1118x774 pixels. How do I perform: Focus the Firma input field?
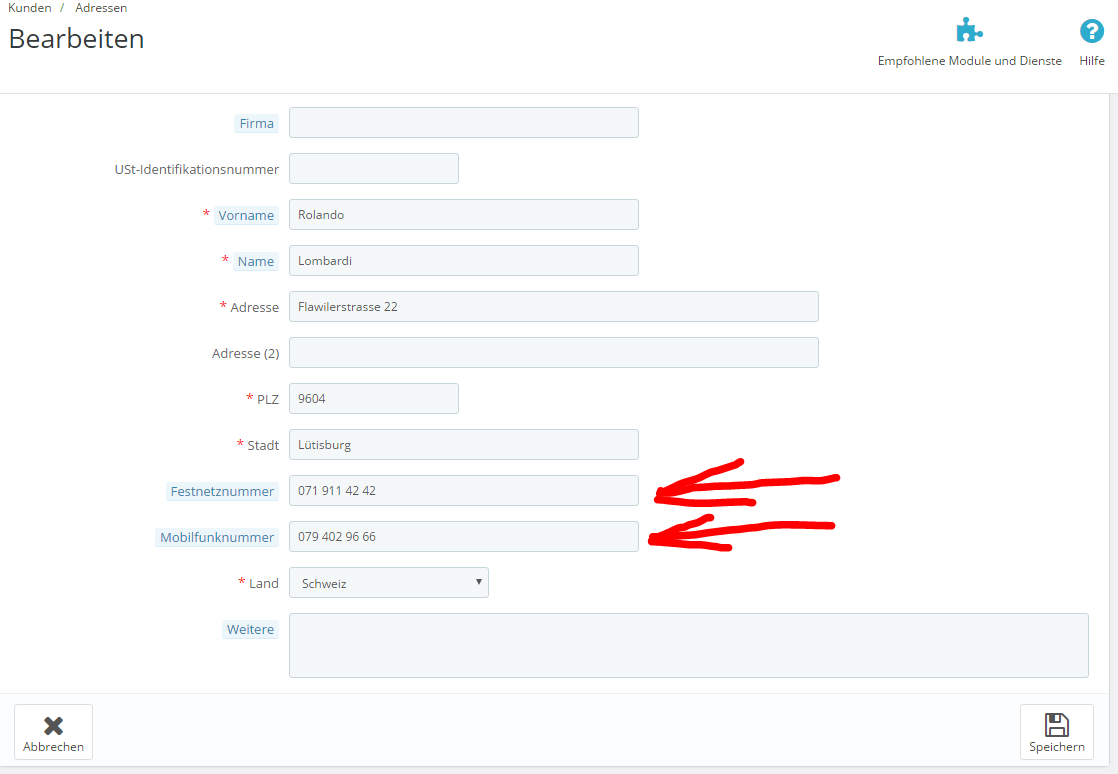click(463, 123)
